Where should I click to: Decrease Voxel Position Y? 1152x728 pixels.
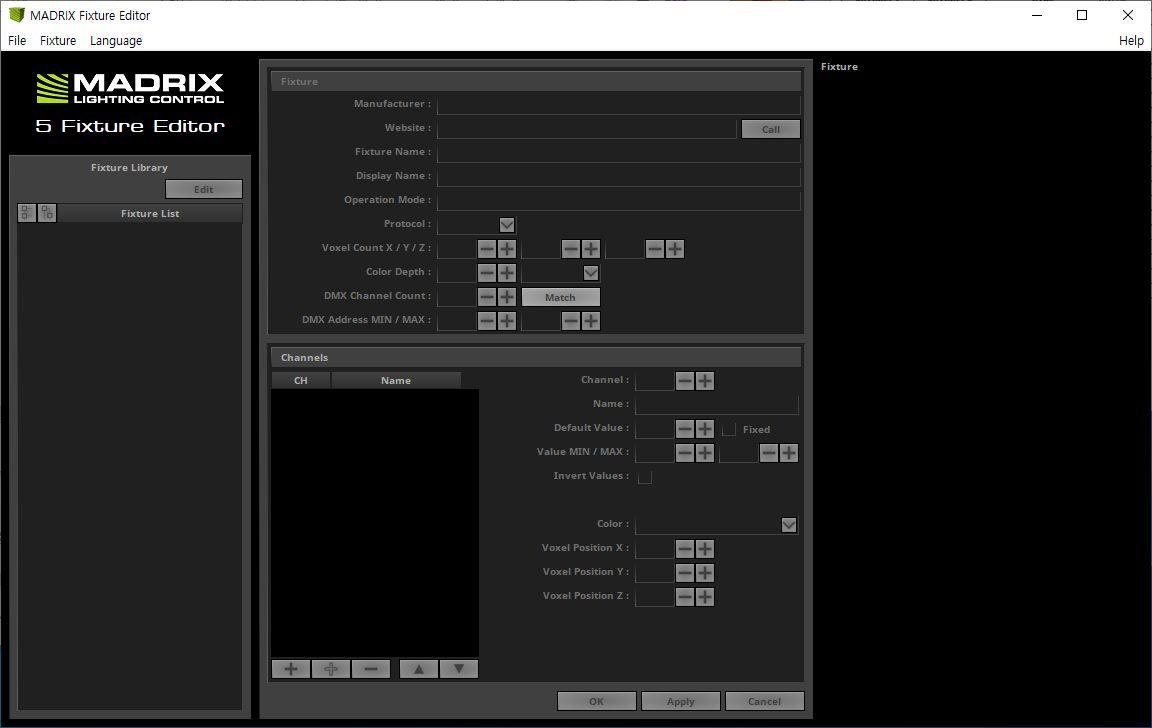point(685,573)
